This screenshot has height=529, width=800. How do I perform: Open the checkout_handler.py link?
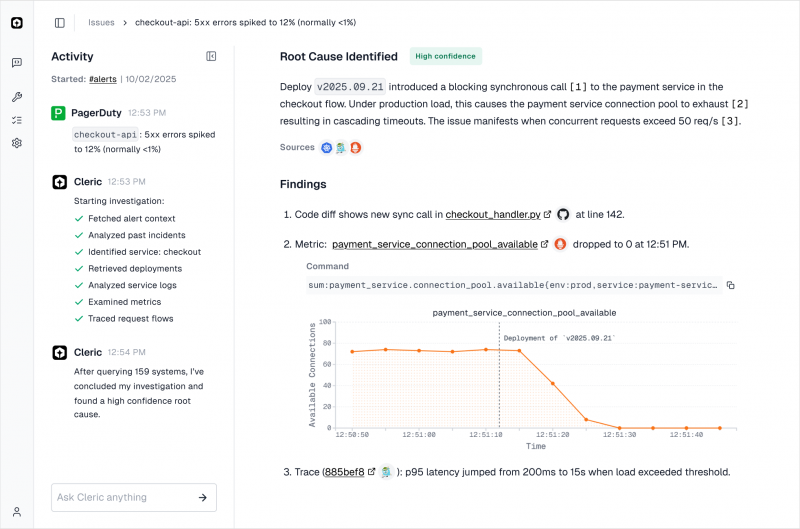[492, 214]
